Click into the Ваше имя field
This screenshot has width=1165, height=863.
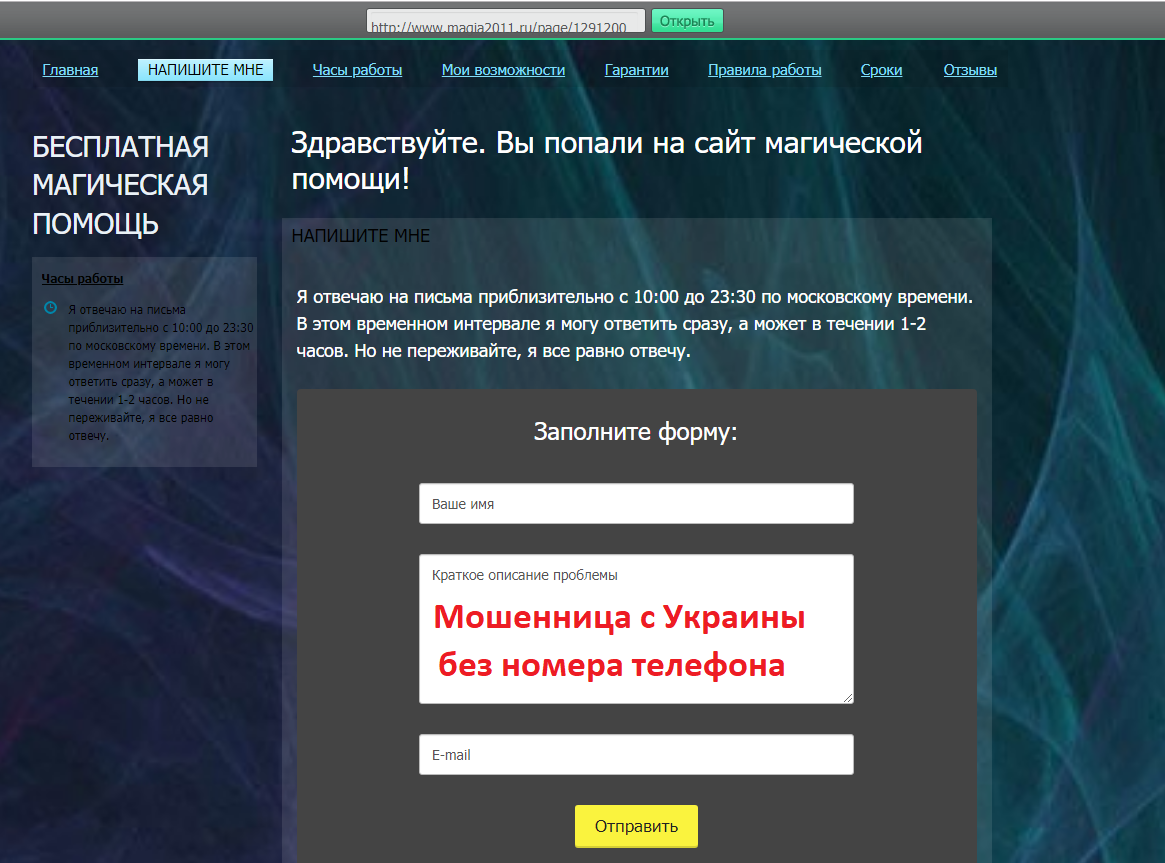click(636, 504)
